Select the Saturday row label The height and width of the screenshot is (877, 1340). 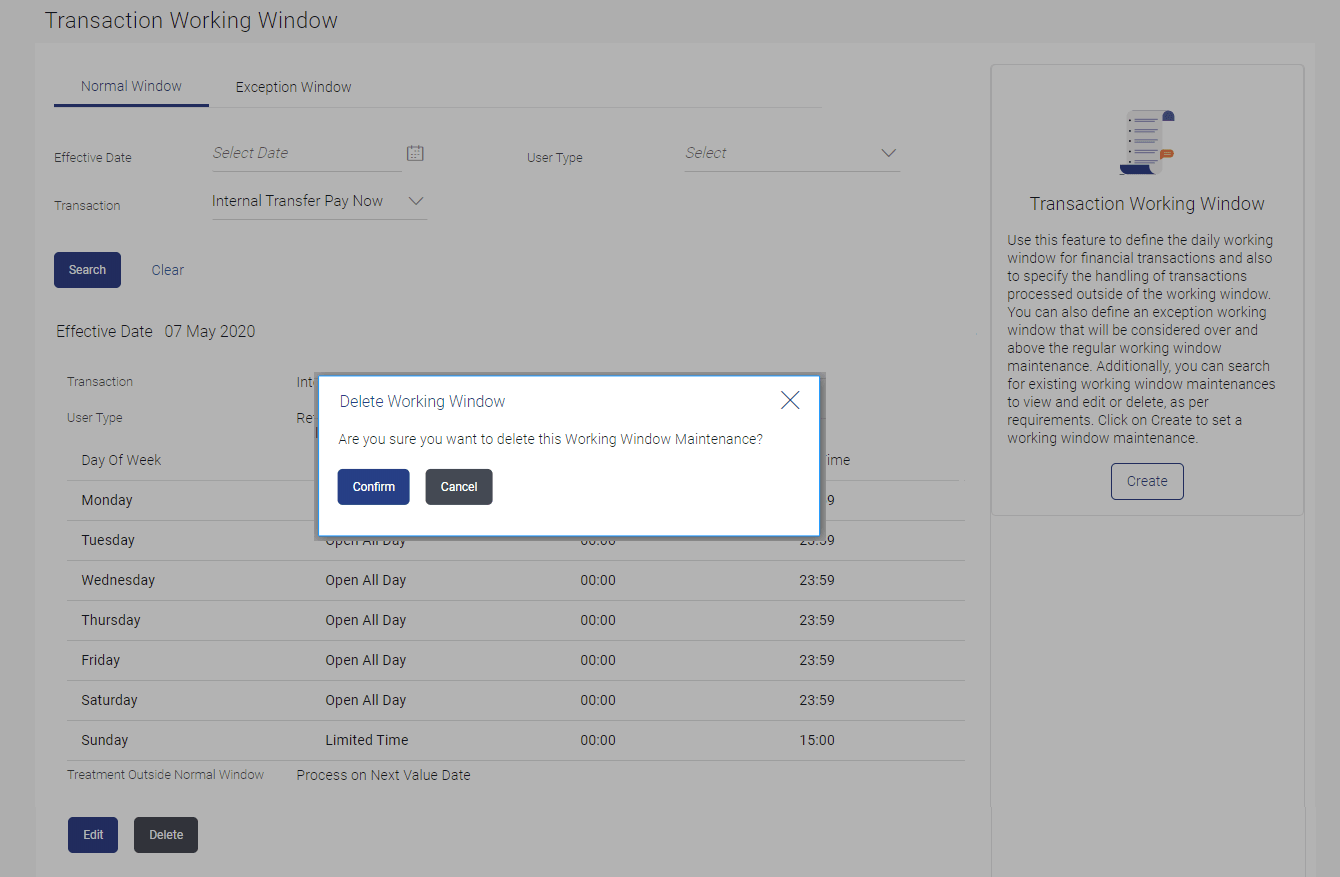[x=110, y=700]
